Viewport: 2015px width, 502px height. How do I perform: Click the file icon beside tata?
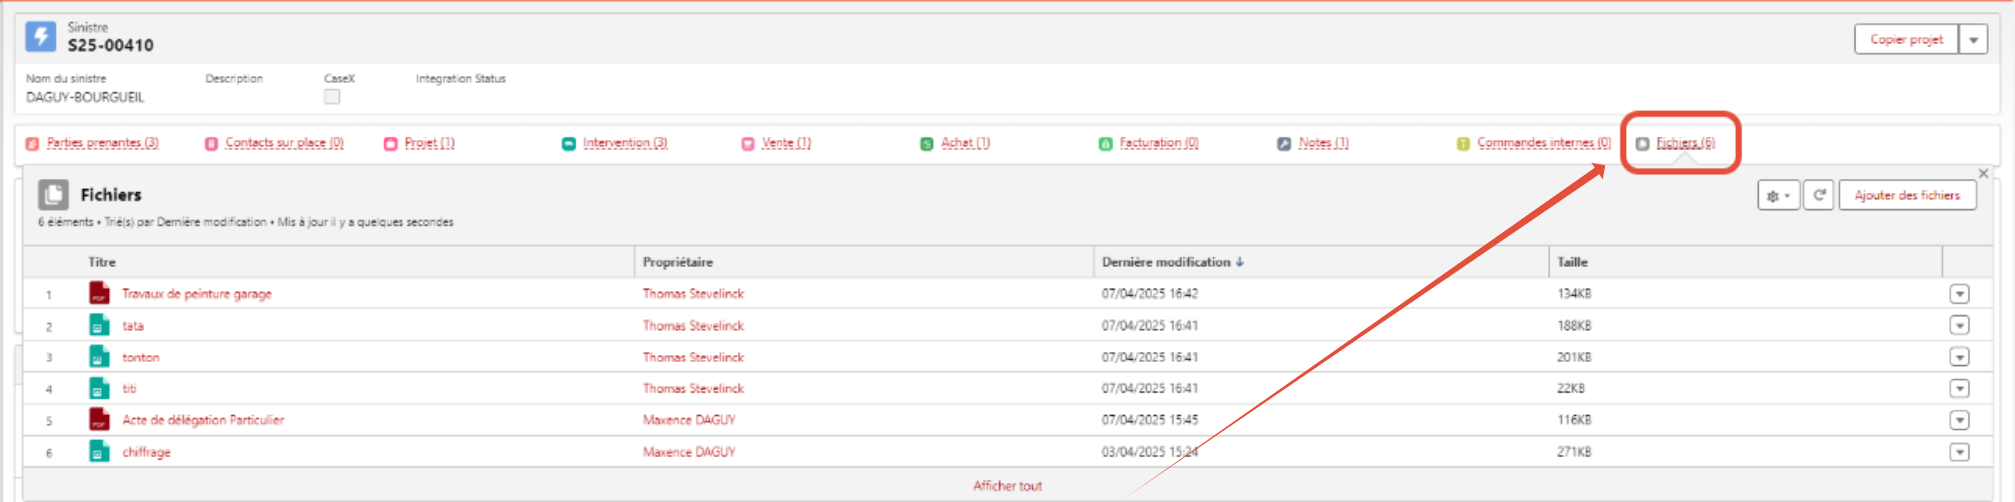[x=99, y=325]
